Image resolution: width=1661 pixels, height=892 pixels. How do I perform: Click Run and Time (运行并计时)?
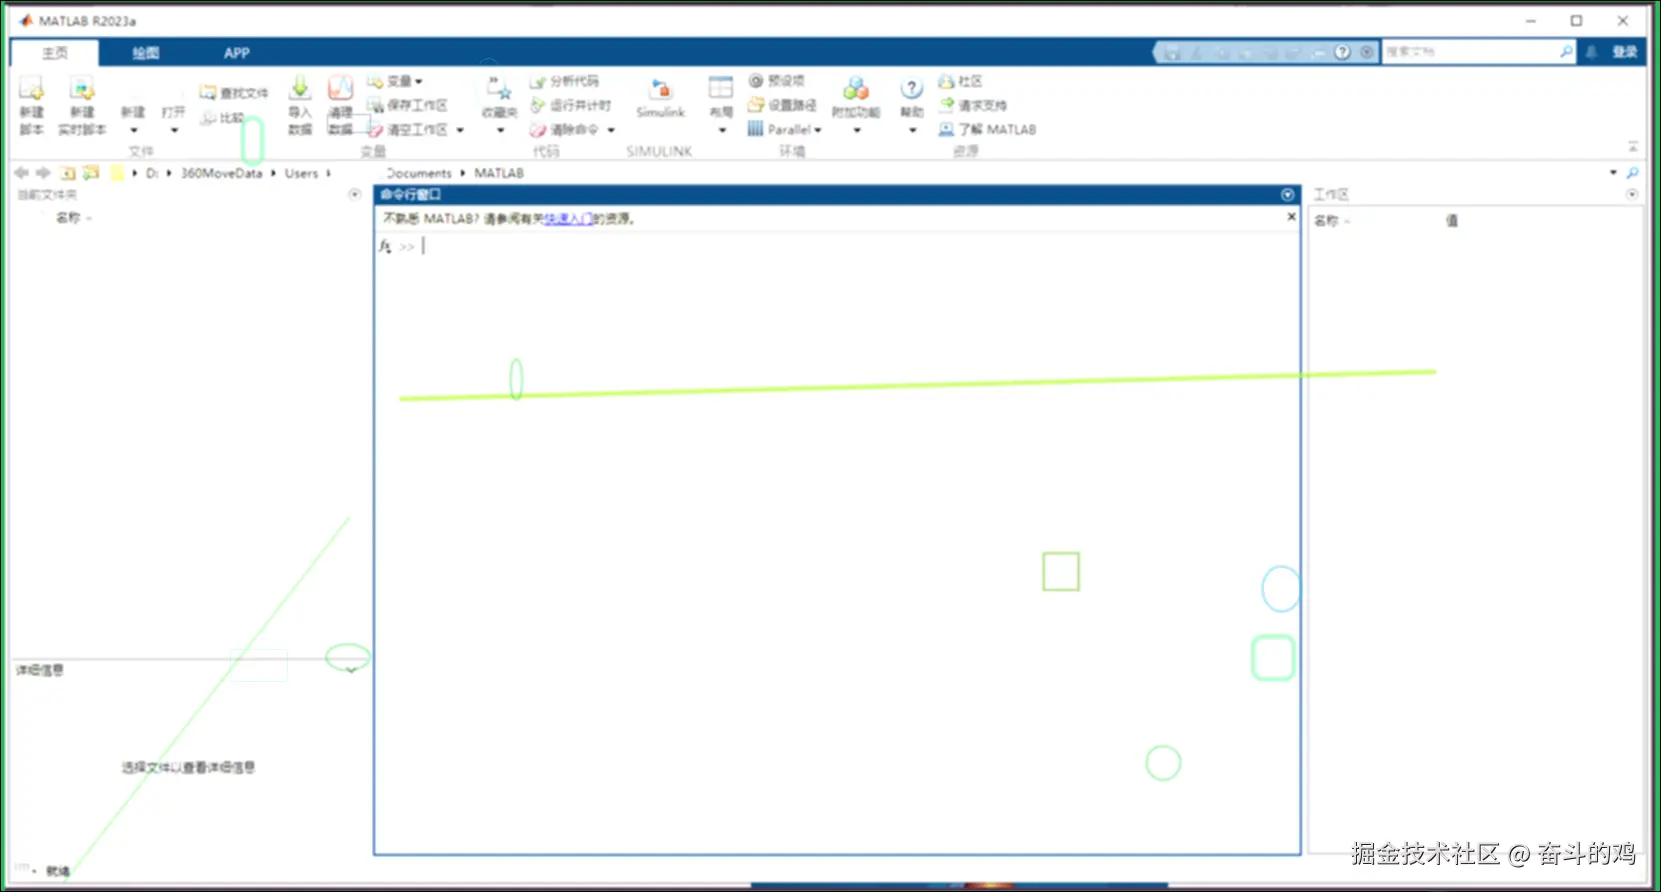[570, 105]
